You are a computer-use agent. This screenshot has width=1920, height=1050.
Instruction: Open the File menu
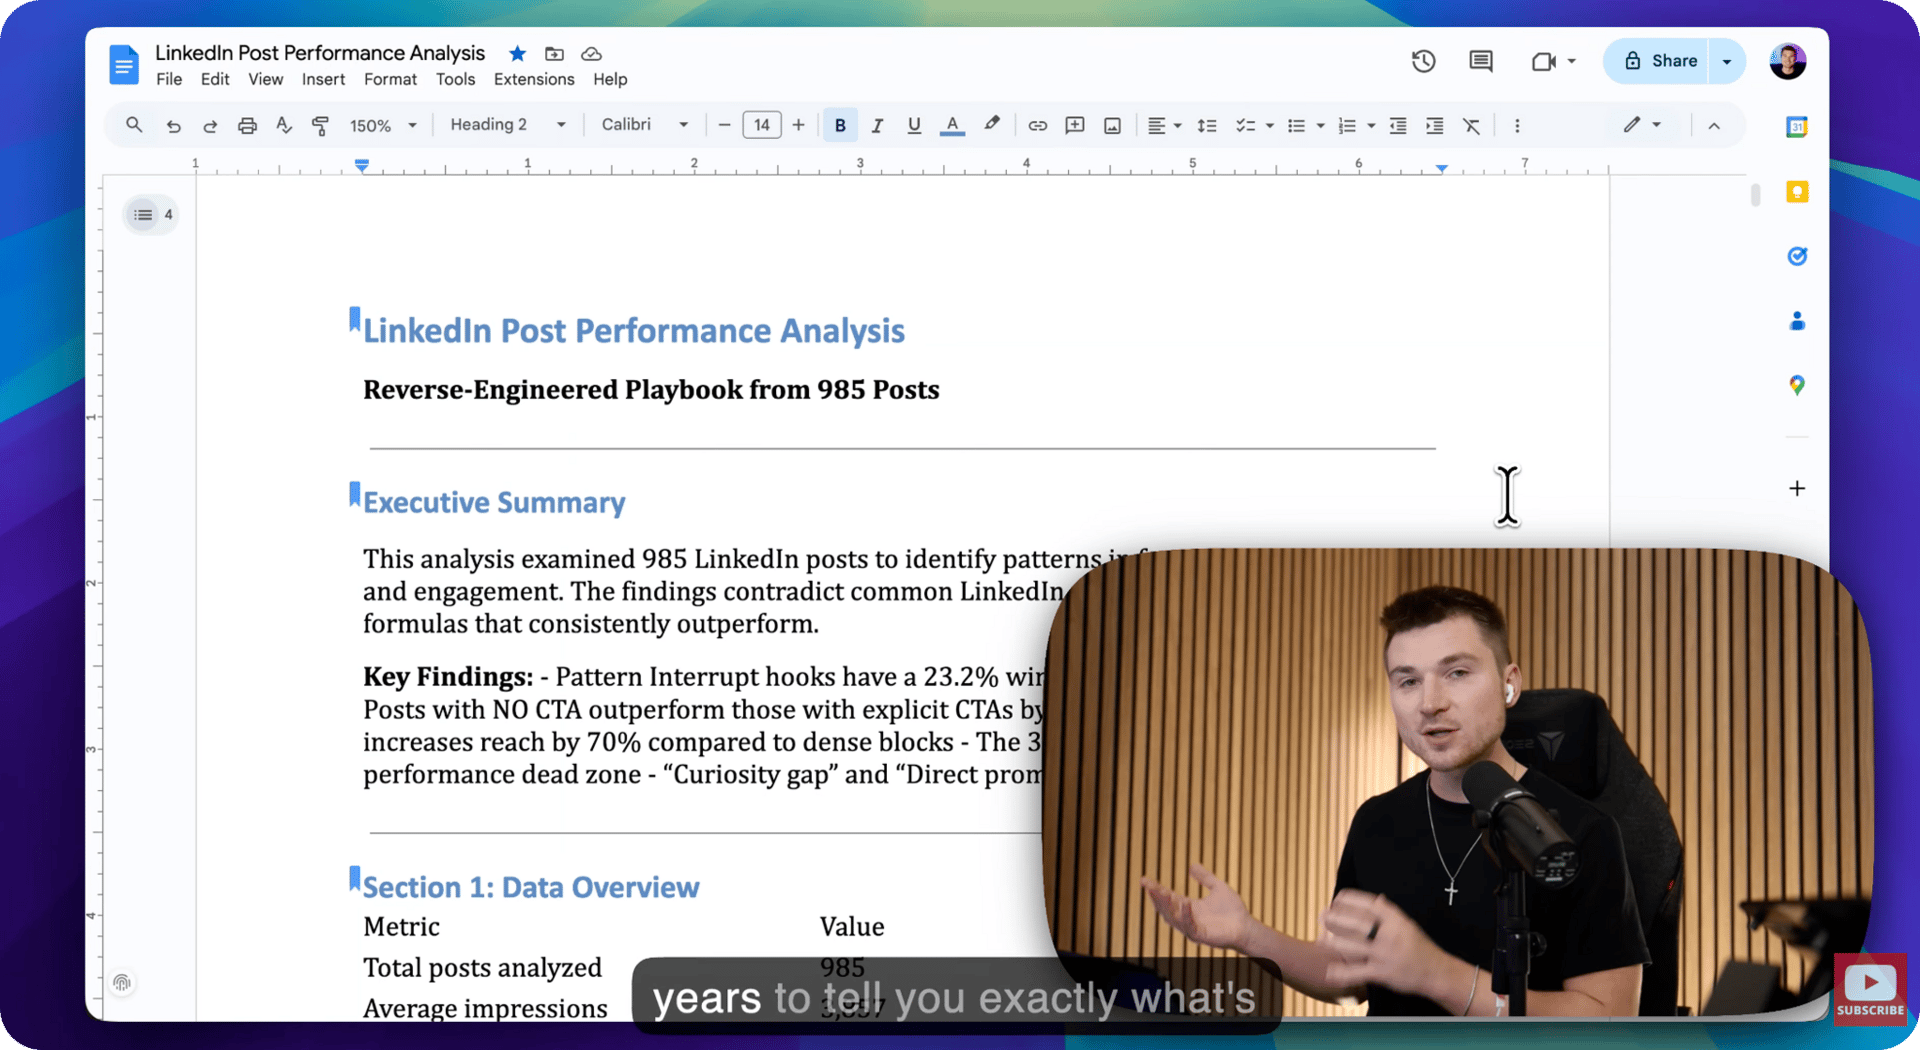click(x=169, y=80)
